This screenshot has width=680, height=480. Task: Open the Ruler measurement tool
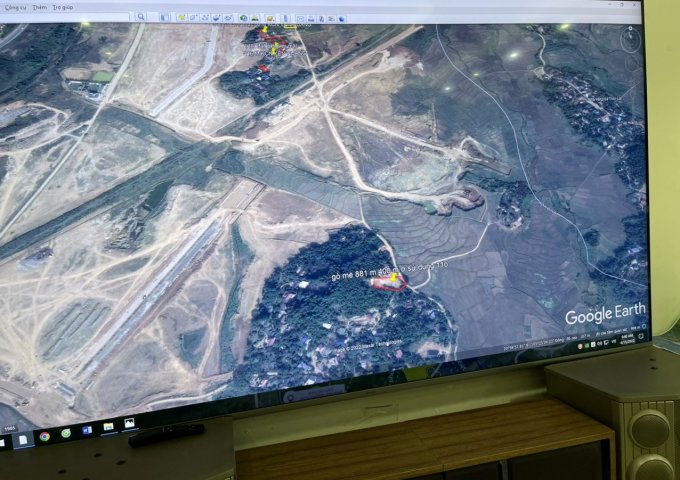point(285,18)
